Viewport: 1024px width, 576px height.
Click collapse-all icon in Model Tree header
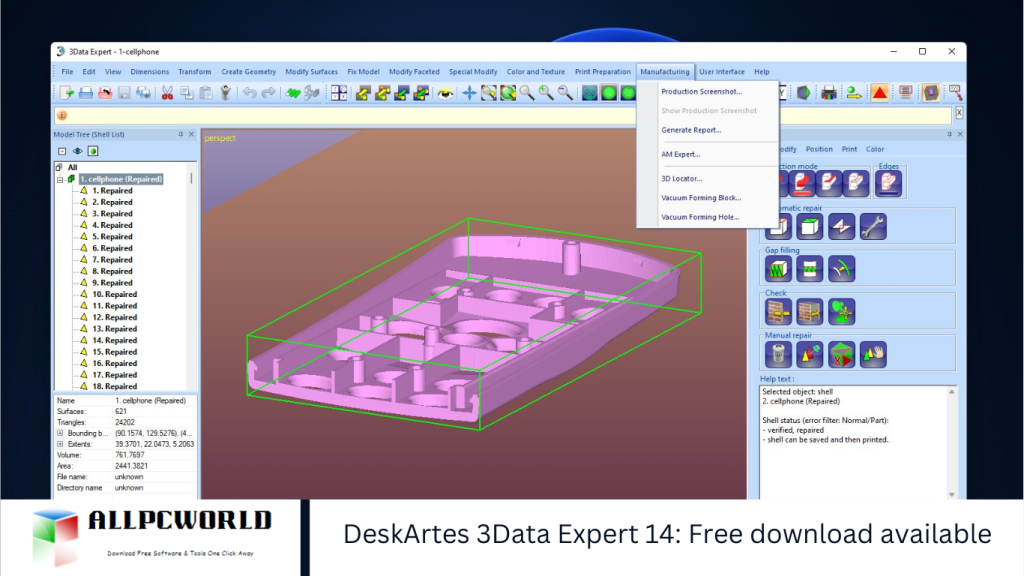click(x=62, y=151)
